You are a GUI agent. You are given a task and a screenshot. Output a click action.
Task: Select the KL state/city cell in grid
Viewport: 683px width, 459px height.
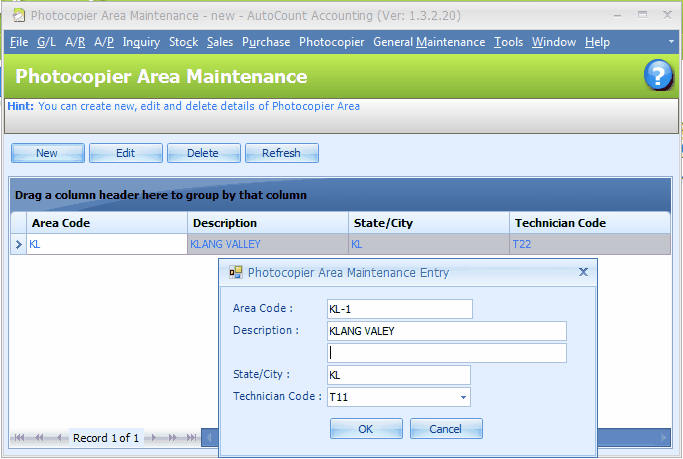point(429,244)
